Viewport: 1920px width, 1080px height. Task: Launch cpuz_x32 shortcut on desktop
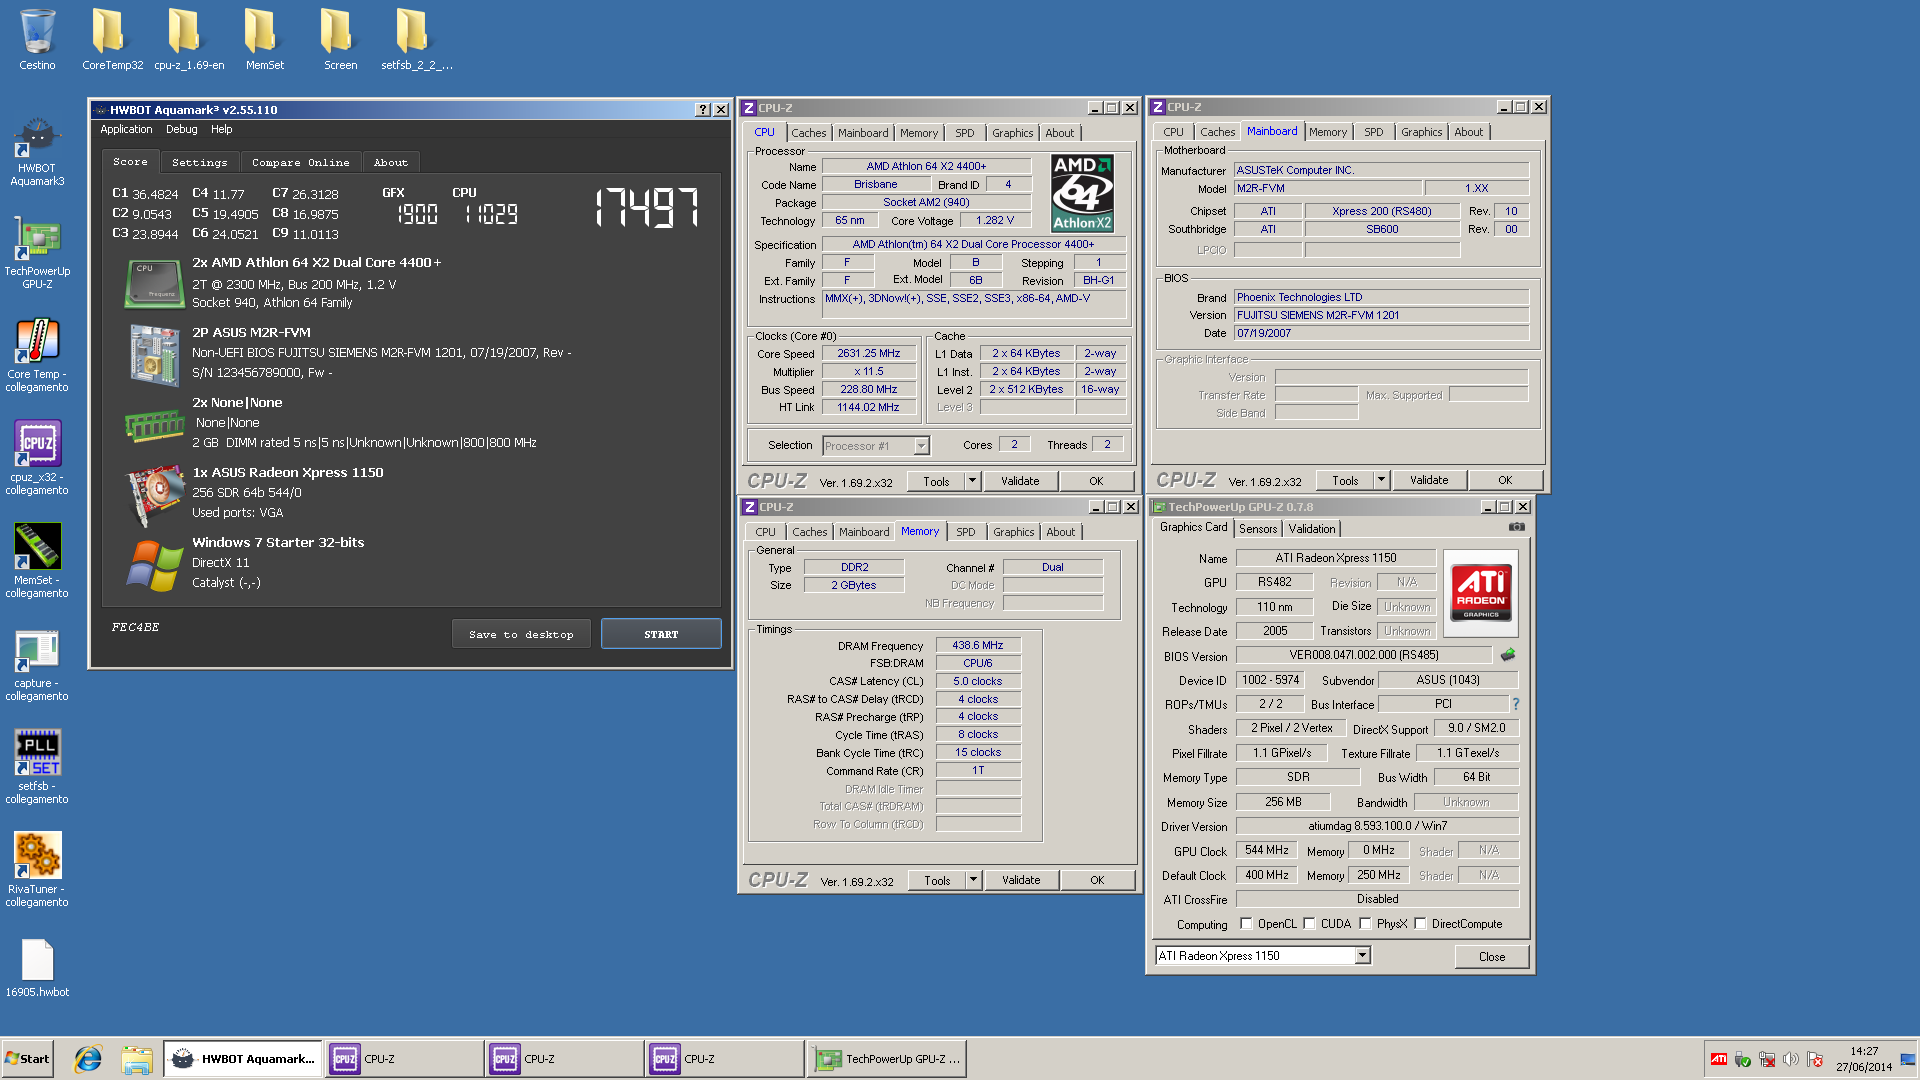point(37,459)
